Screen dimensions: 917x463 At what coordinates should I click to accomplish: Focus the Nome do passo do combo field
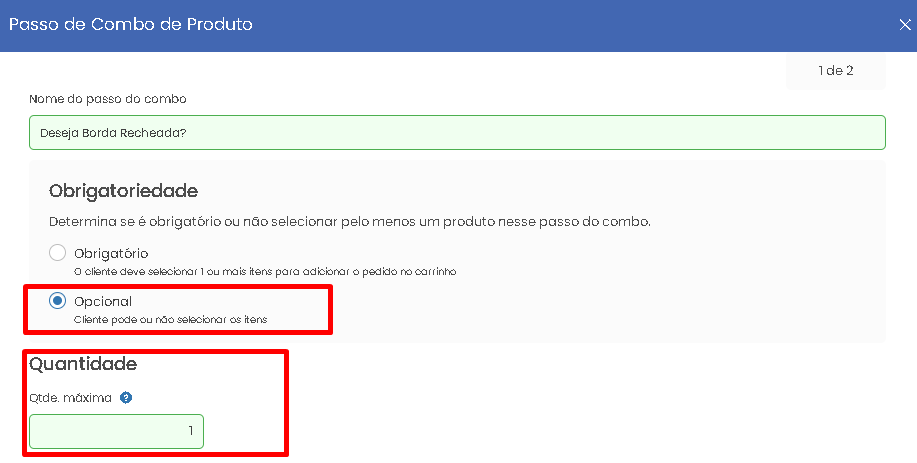tap(457, 133)
